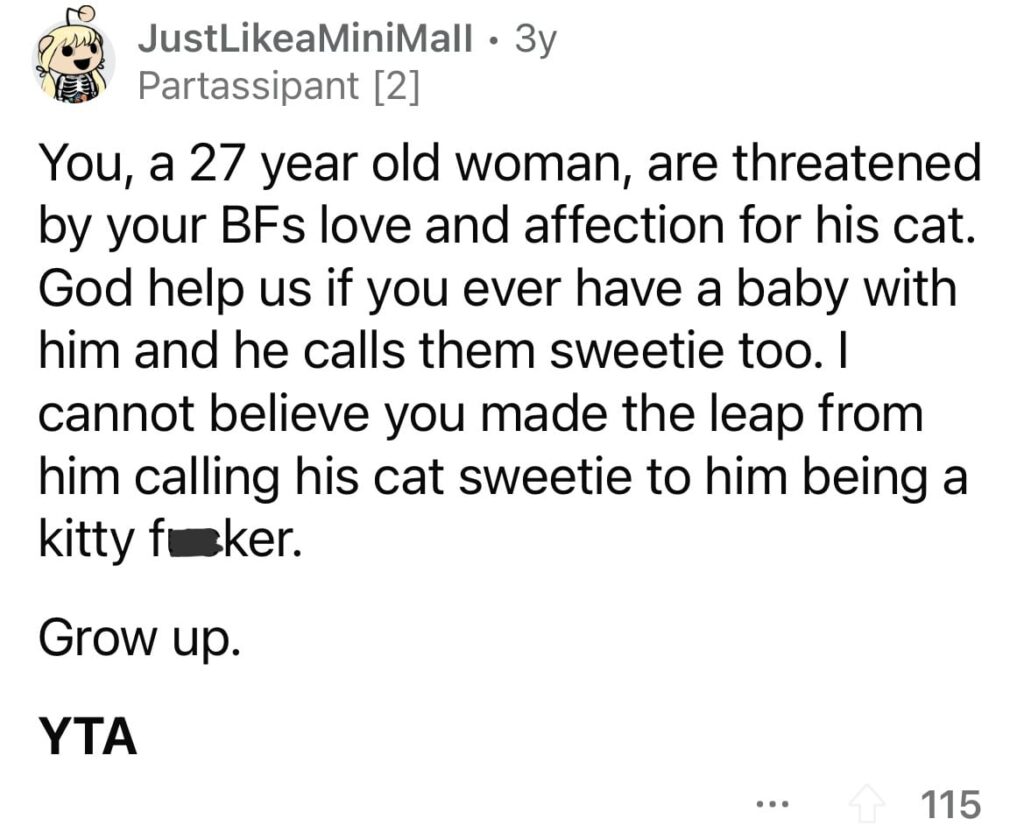Click the phrase "God help us"
The width and height of the screenshot is (1024, 833).
[174, 289]
